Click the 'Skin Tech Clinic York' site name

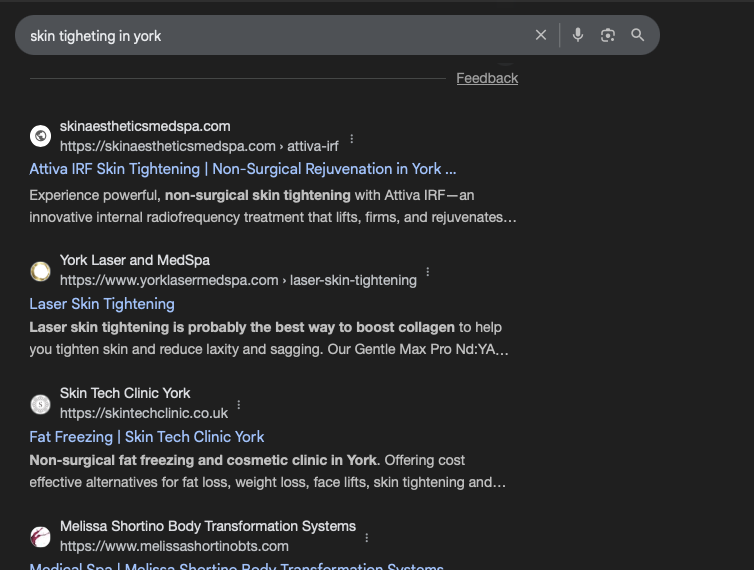pos(125,393)
